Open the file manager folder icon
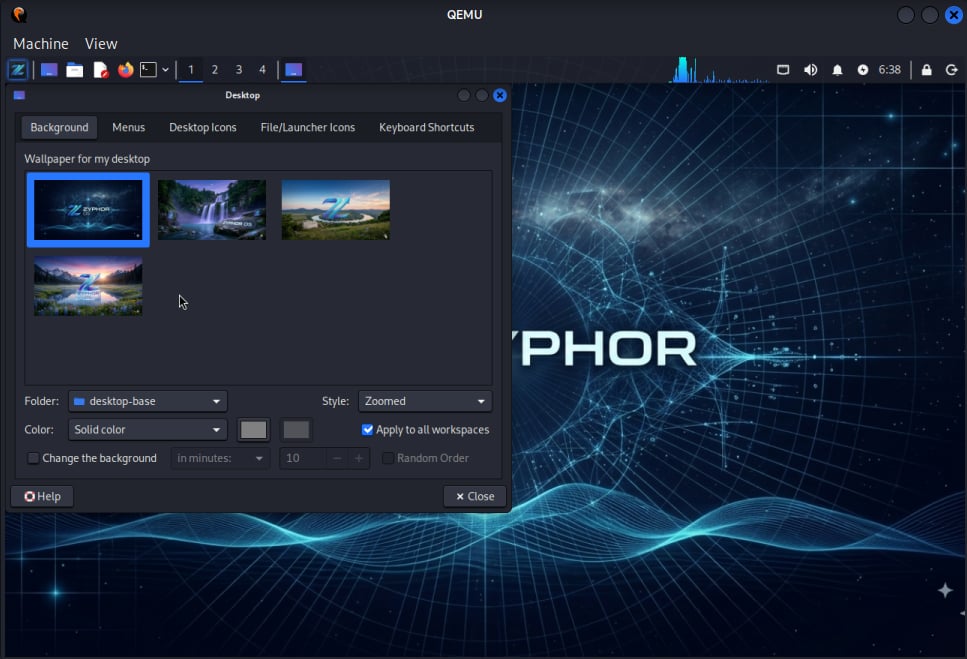This screenshot has width=967, height=659. pyautogui.click(x=74, y=70)
